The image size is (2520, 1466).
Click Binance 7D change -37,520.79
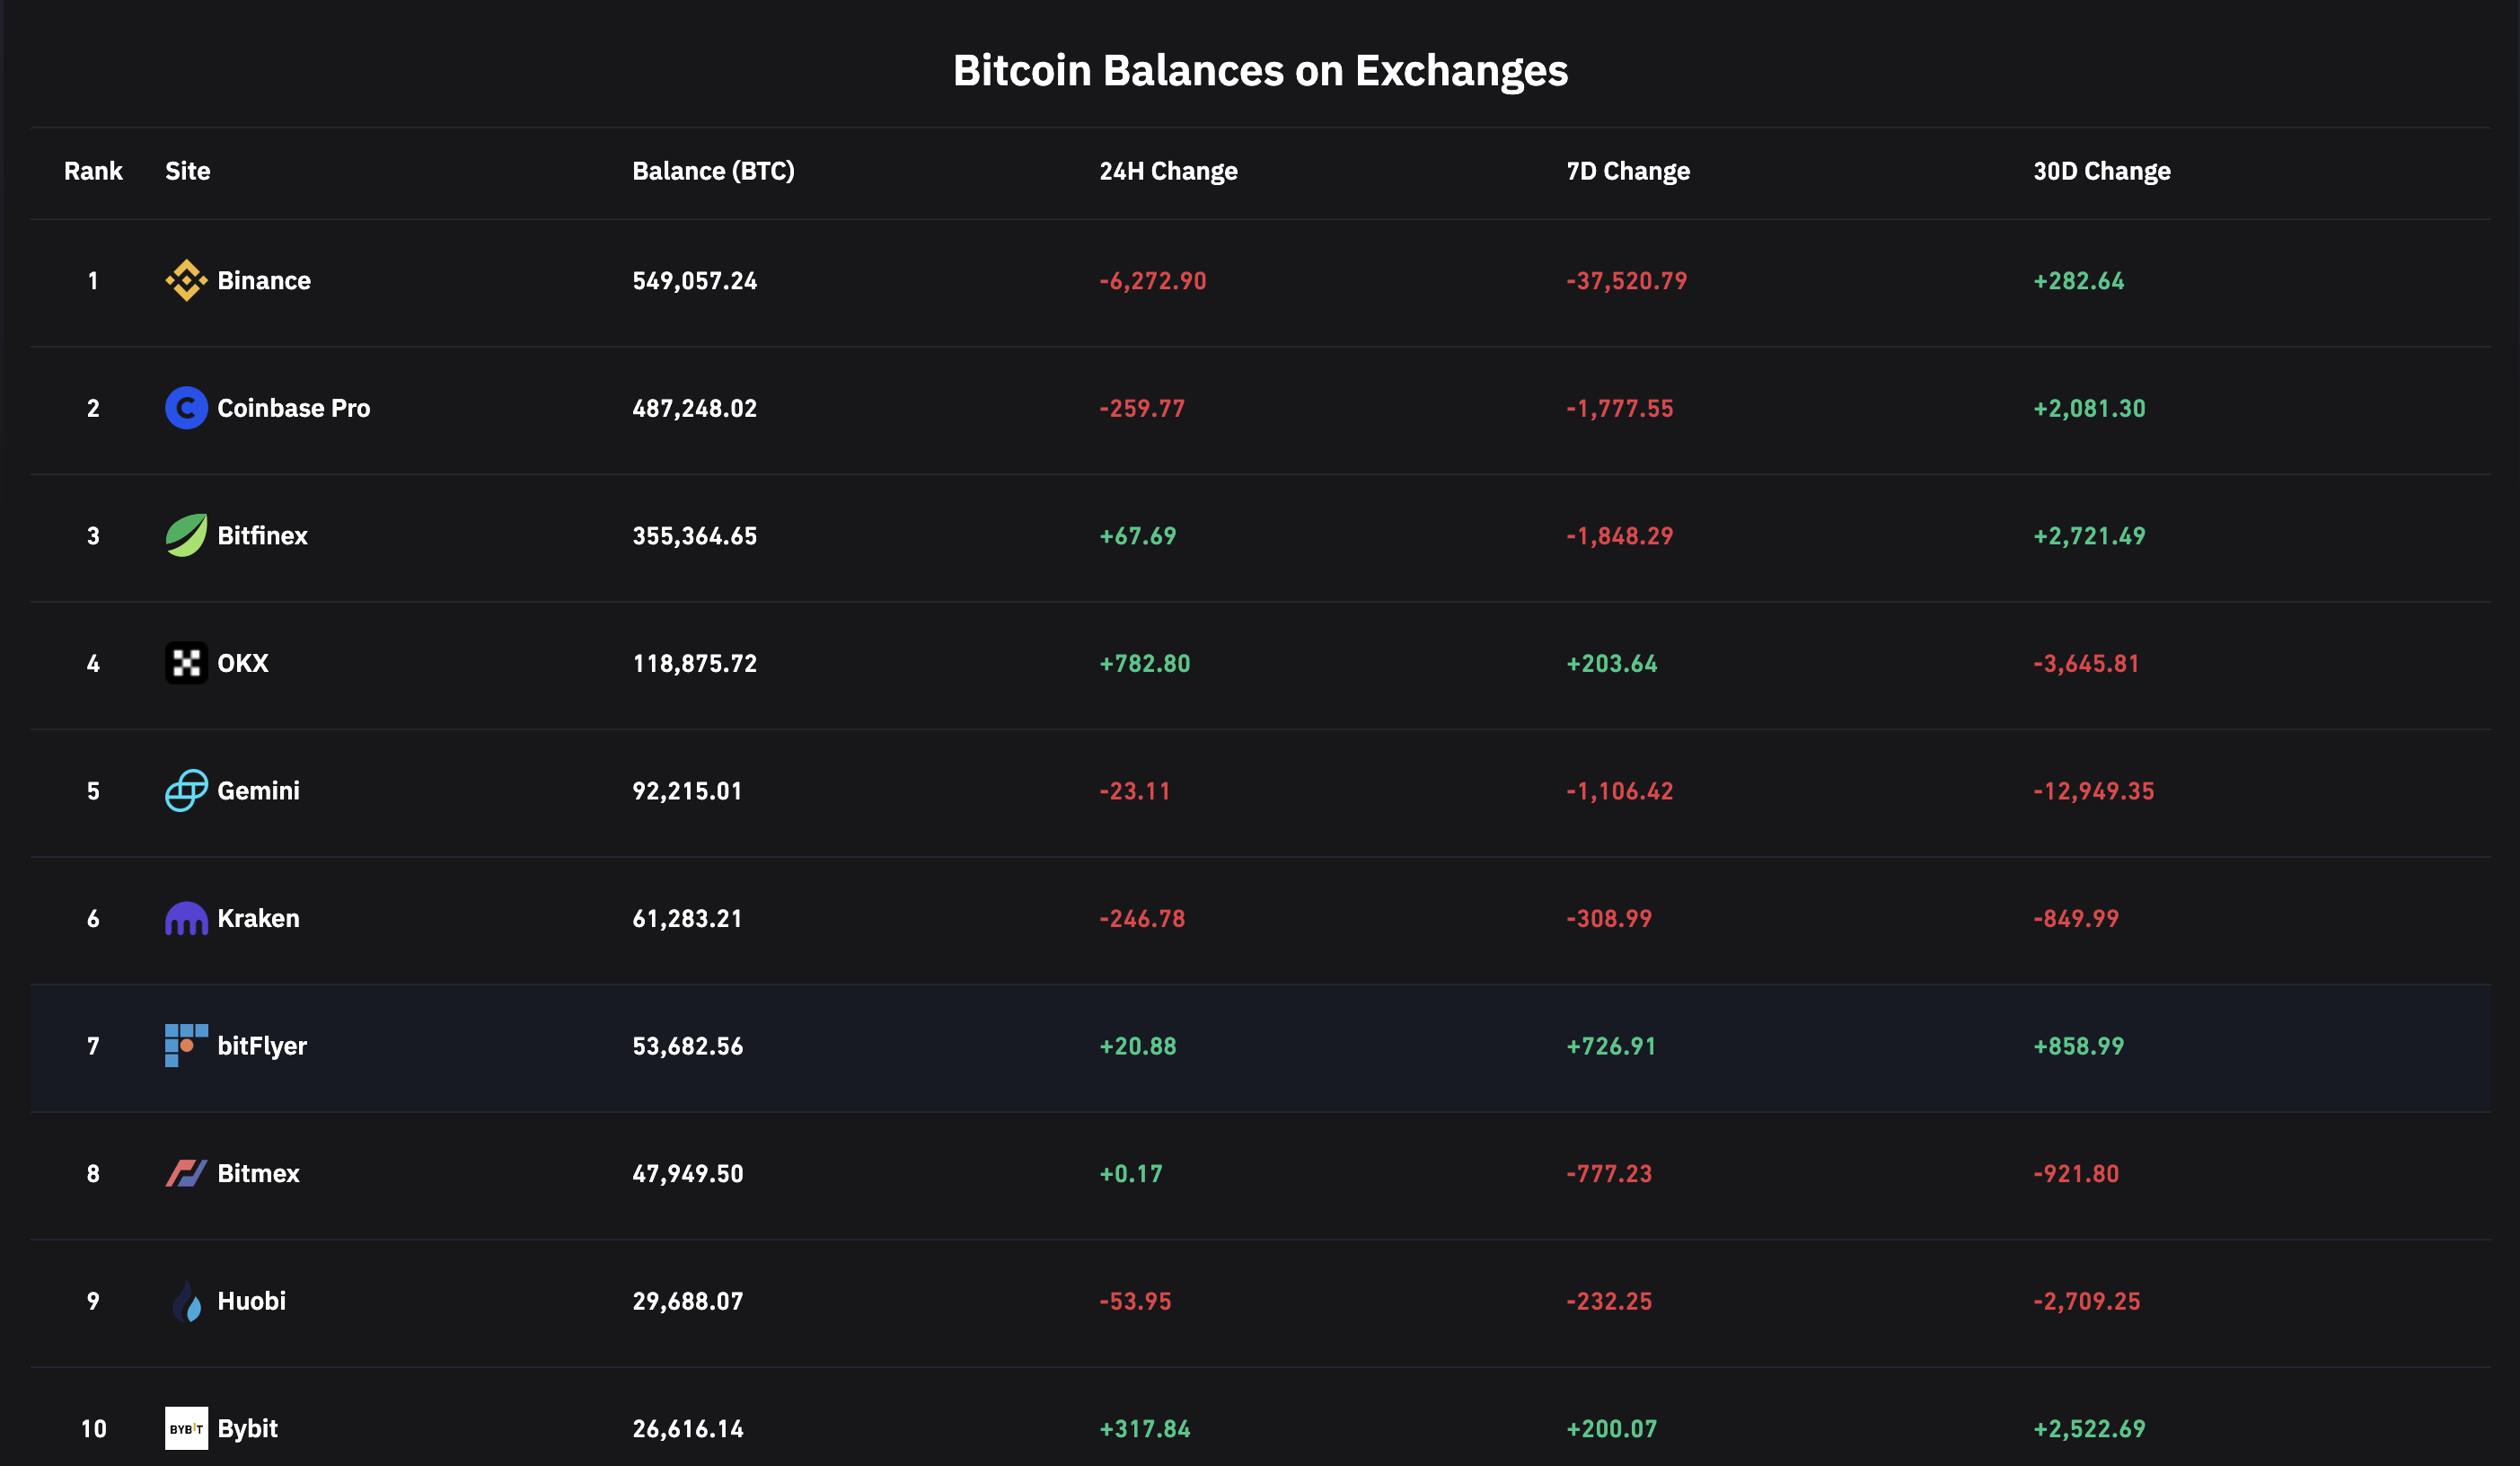pos(1626,281)
